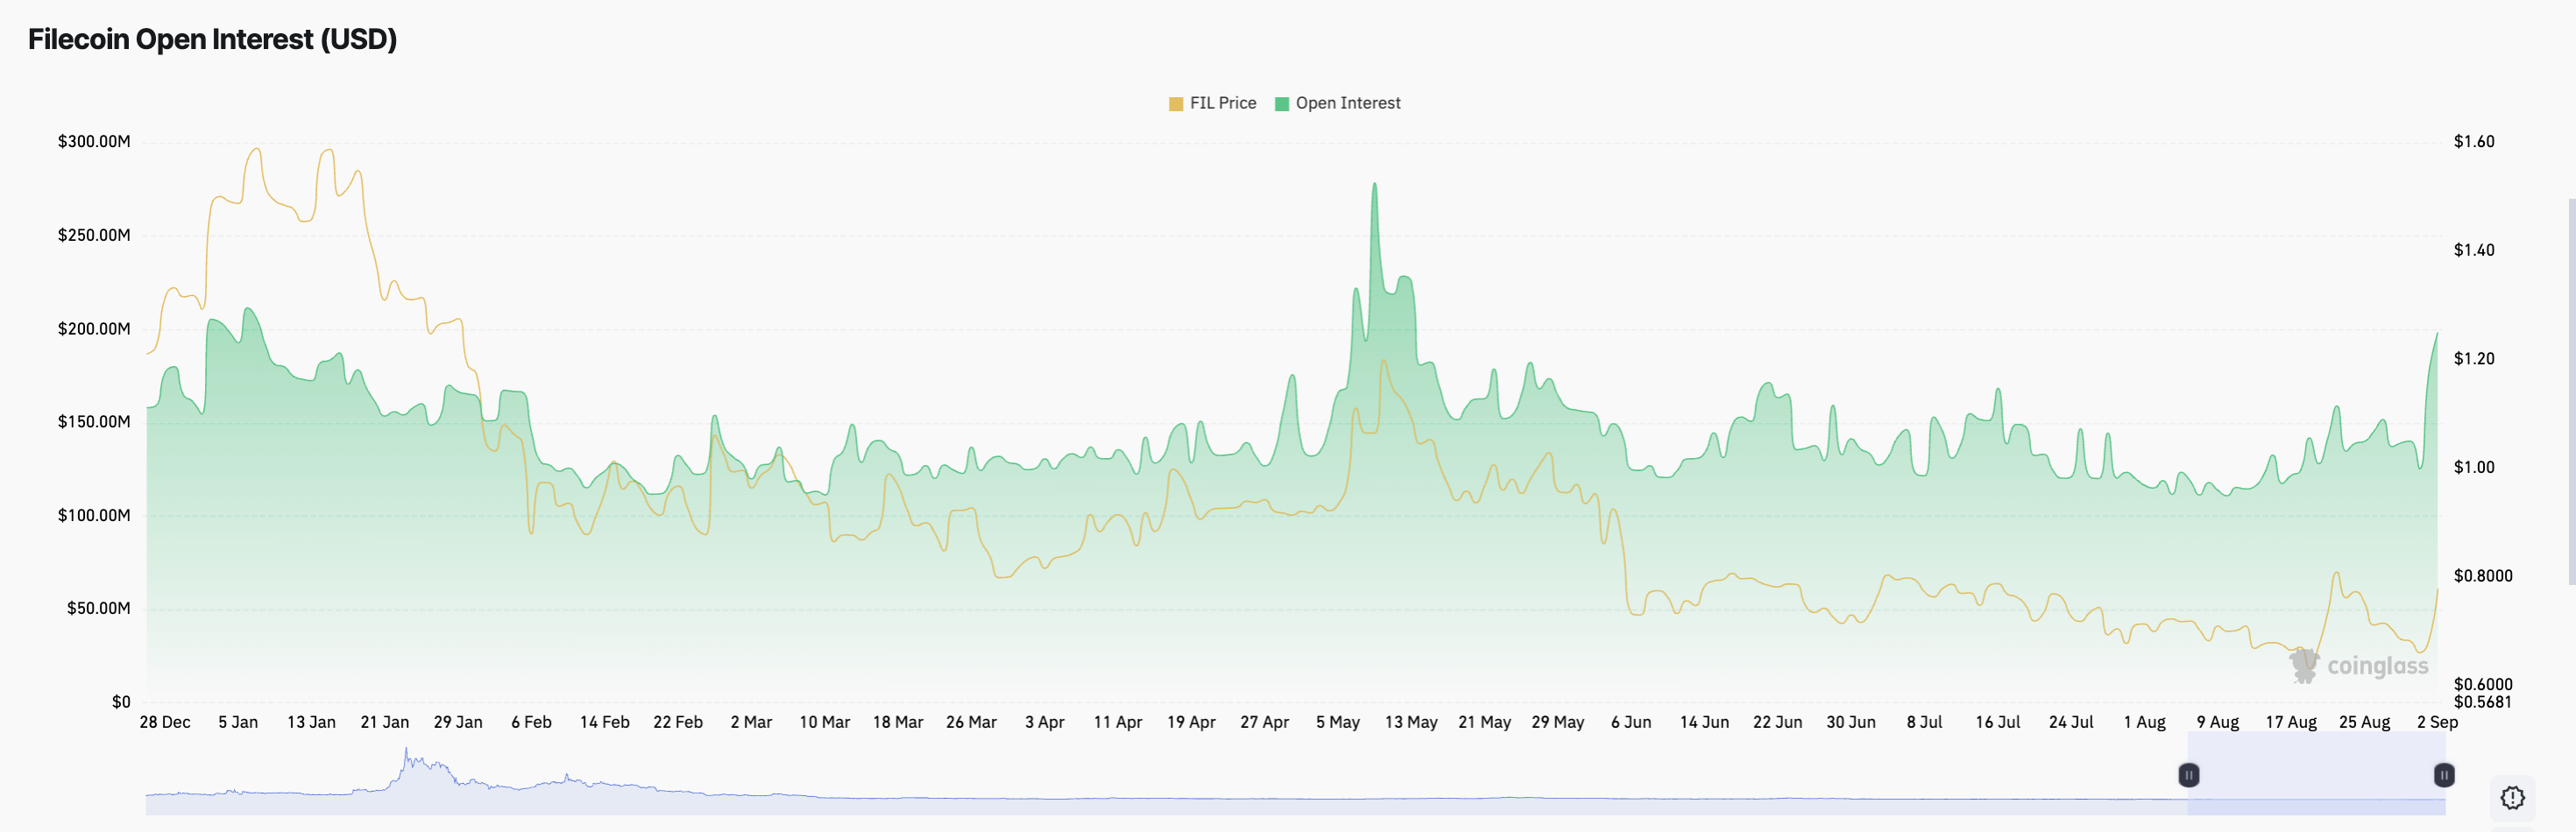Click the 2 Sep date axis label
The height and width of the screenshot is (832, 2576).
(2437, 722)
